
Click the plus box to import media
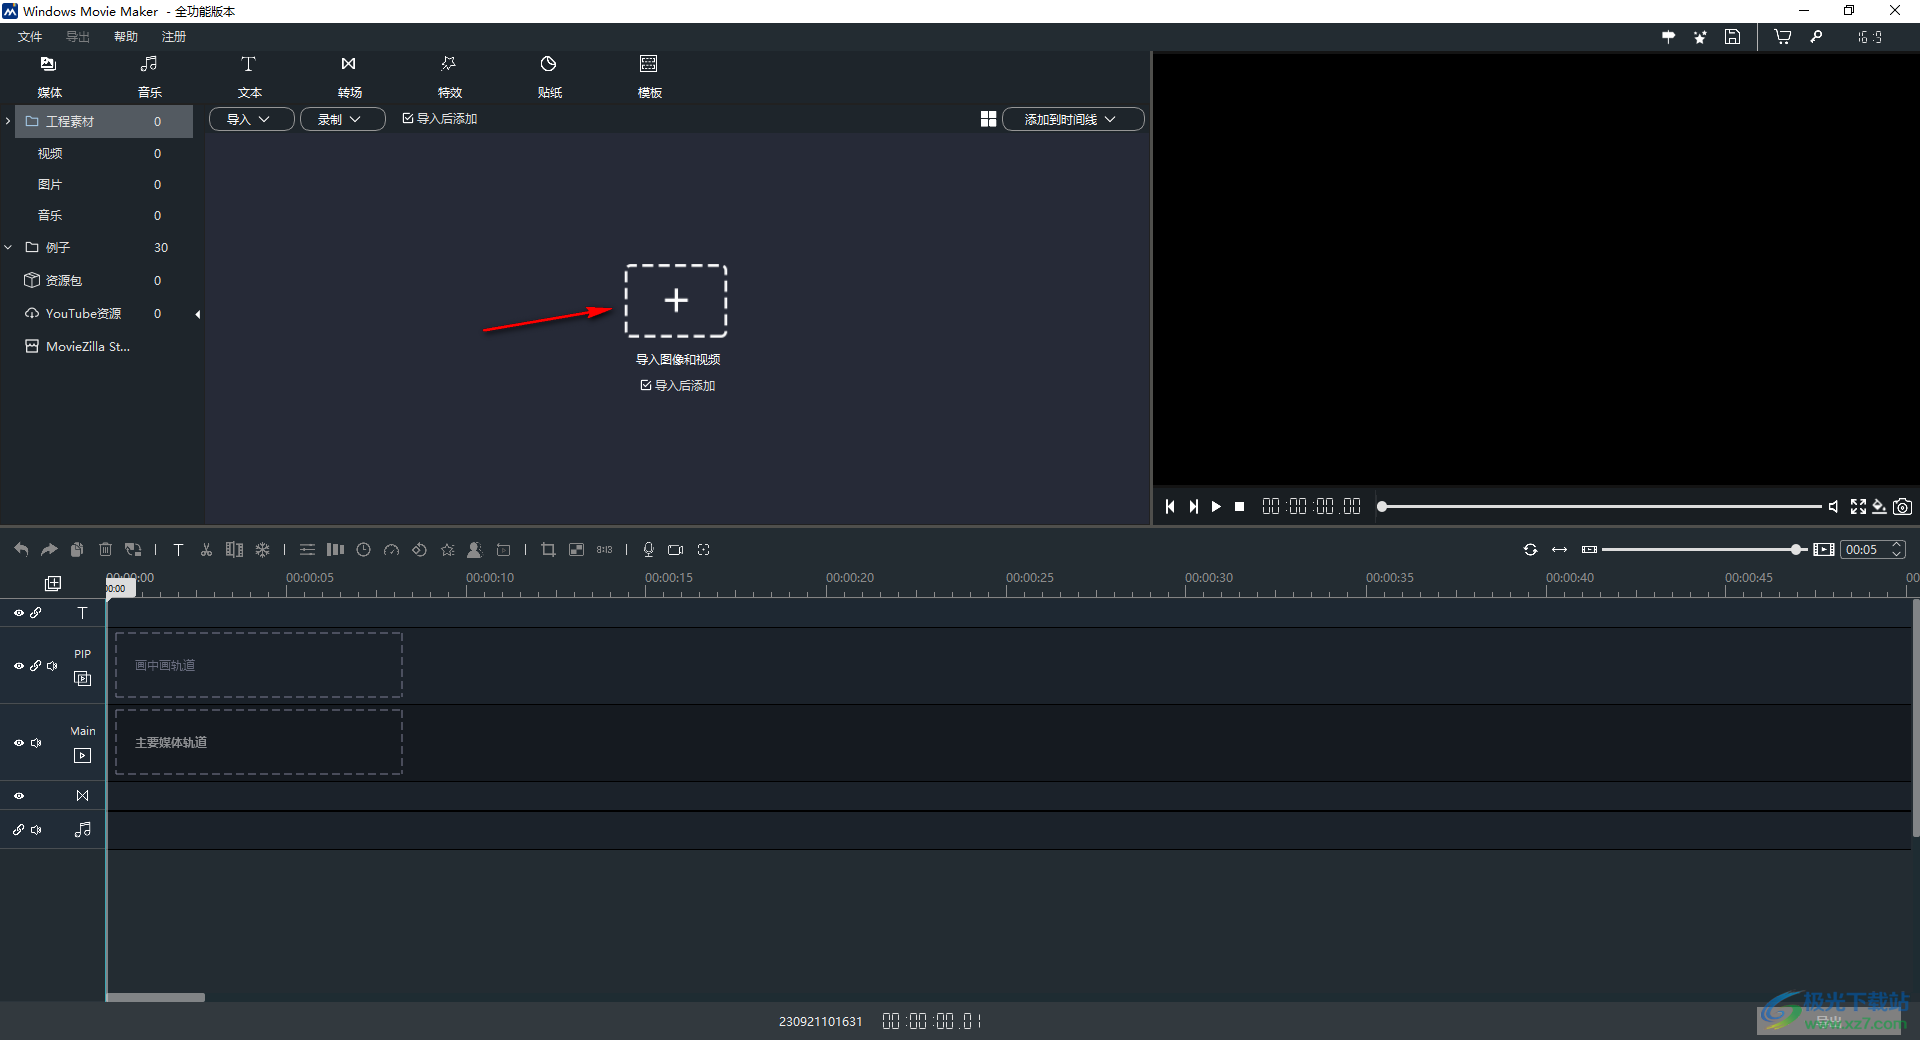[x=676, y=300]
